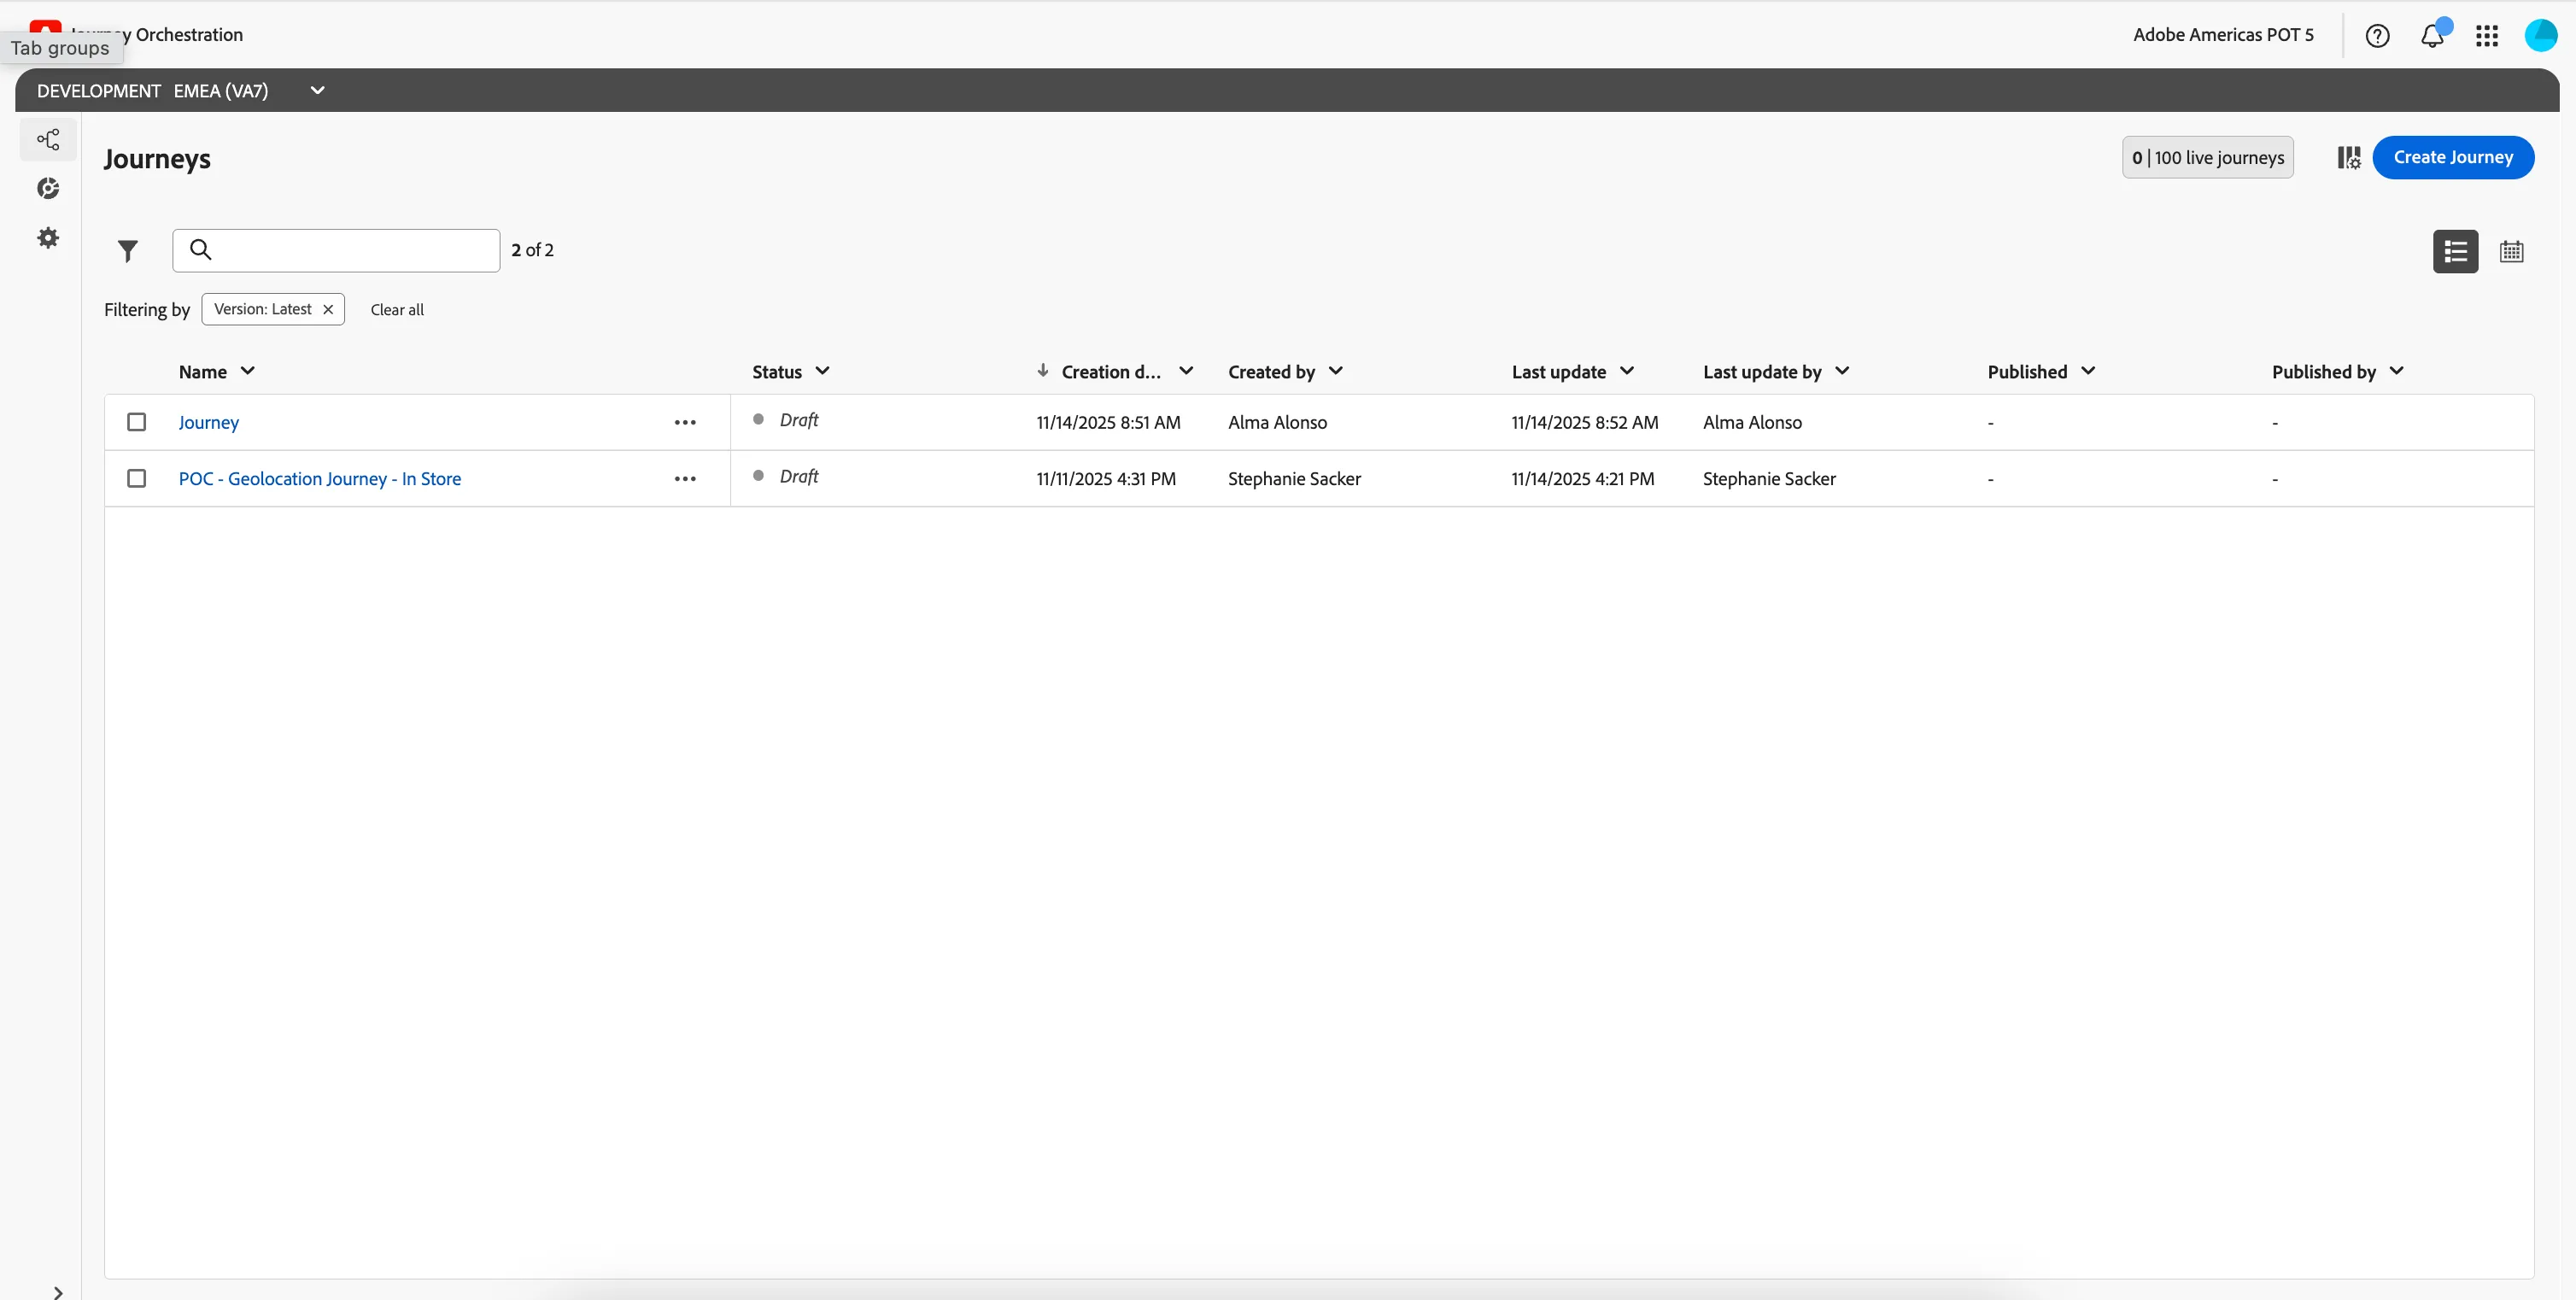The height and width of the screenshot is (1300, 2576).
Task: Open the Creation date column chevron
Action: pos(1186,371)
